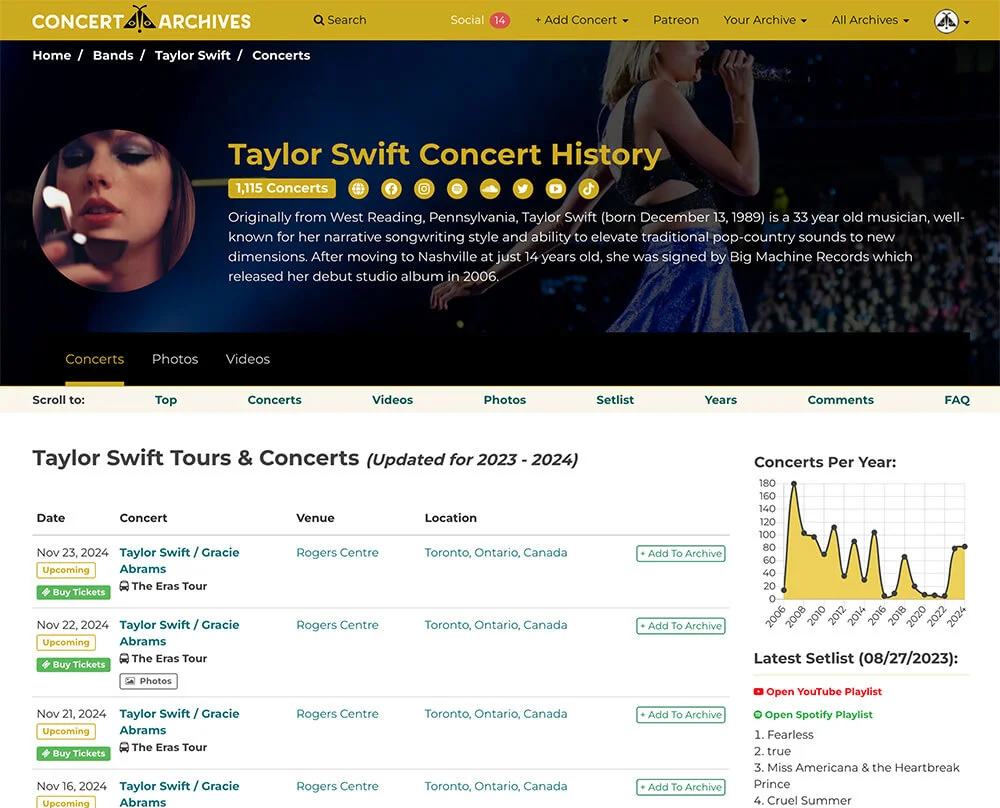This screenshot has height=808, width=1000.
Task: Open the Patreon link
Action: click(x=675, y=20)
